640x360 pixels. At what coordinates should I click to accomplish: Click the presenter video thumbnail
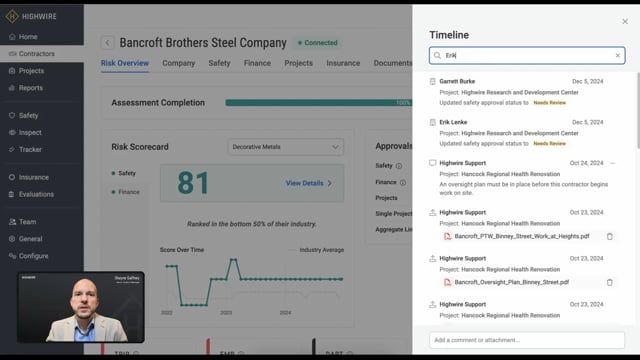click(x=81, y=307)
